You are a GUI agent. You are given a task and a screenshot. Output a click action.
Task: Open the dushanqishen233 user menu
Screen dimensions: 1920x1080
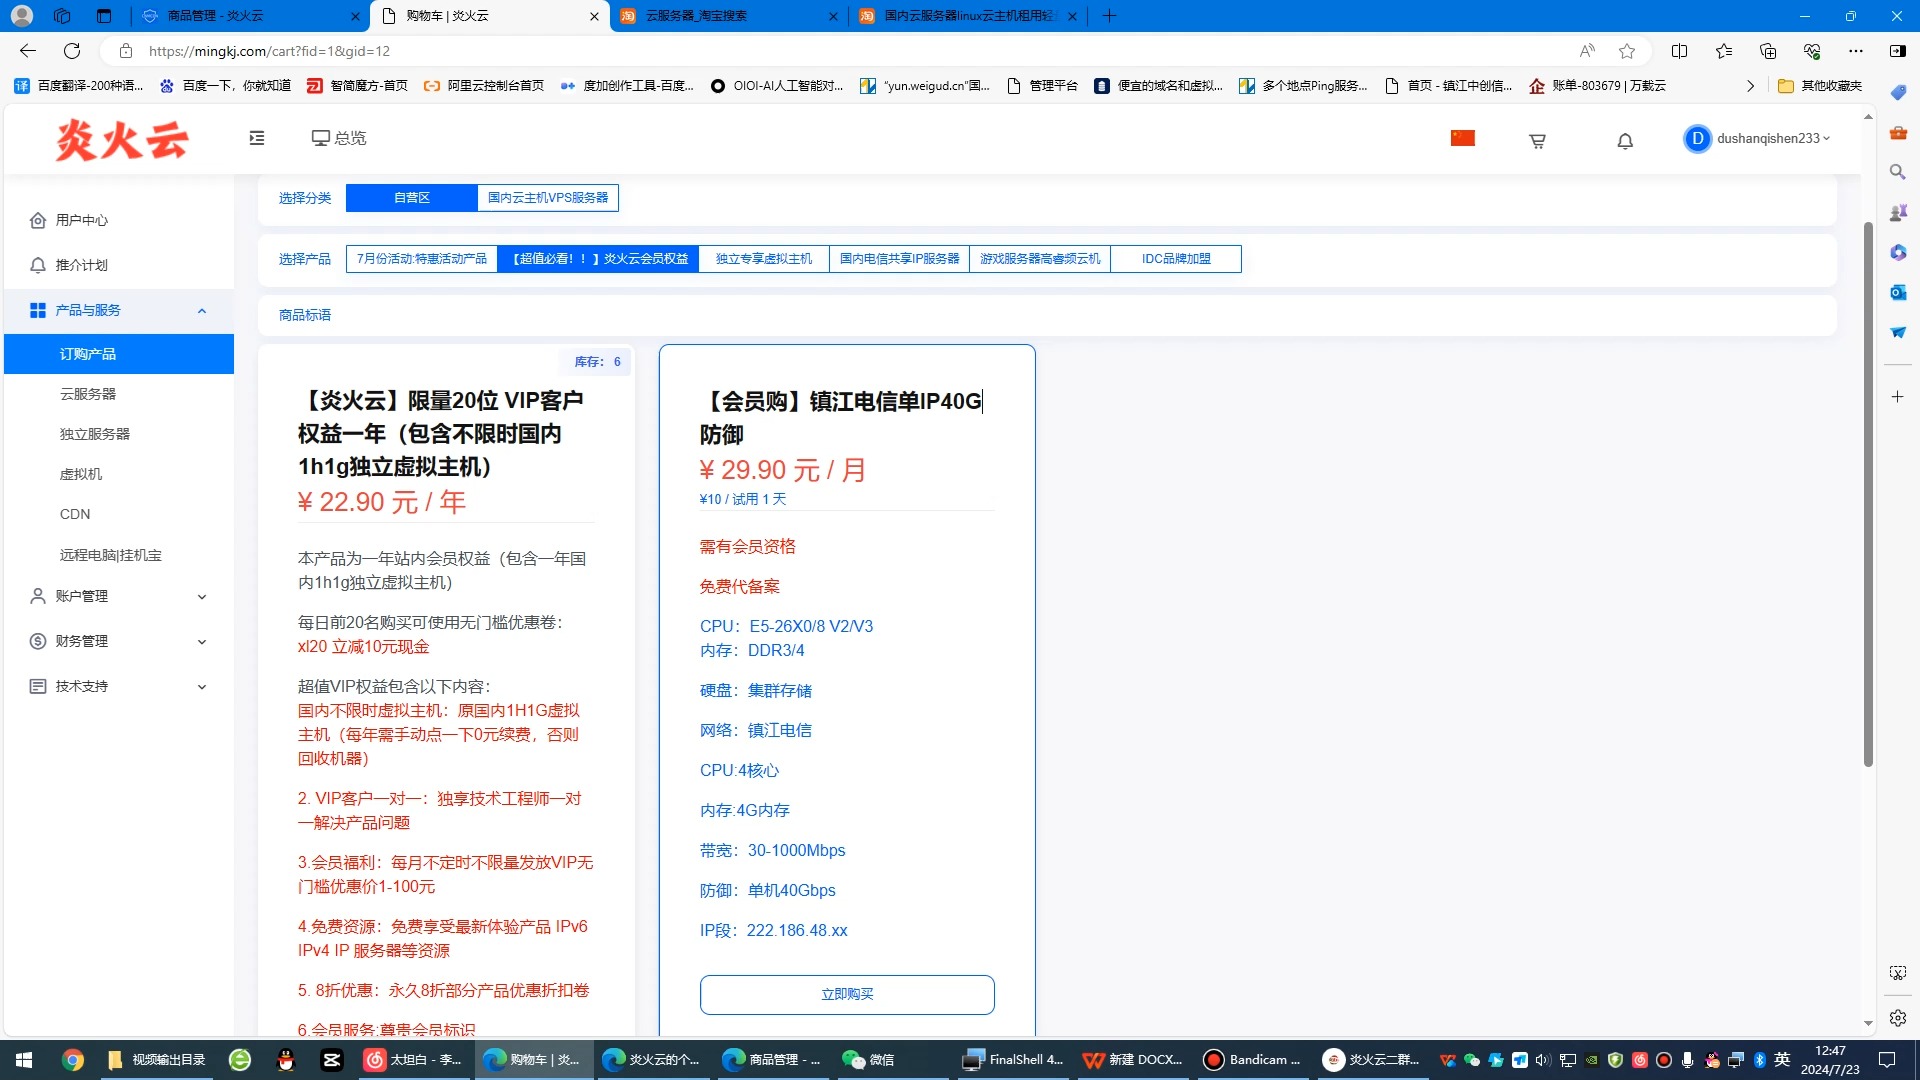click(1757, 139)
